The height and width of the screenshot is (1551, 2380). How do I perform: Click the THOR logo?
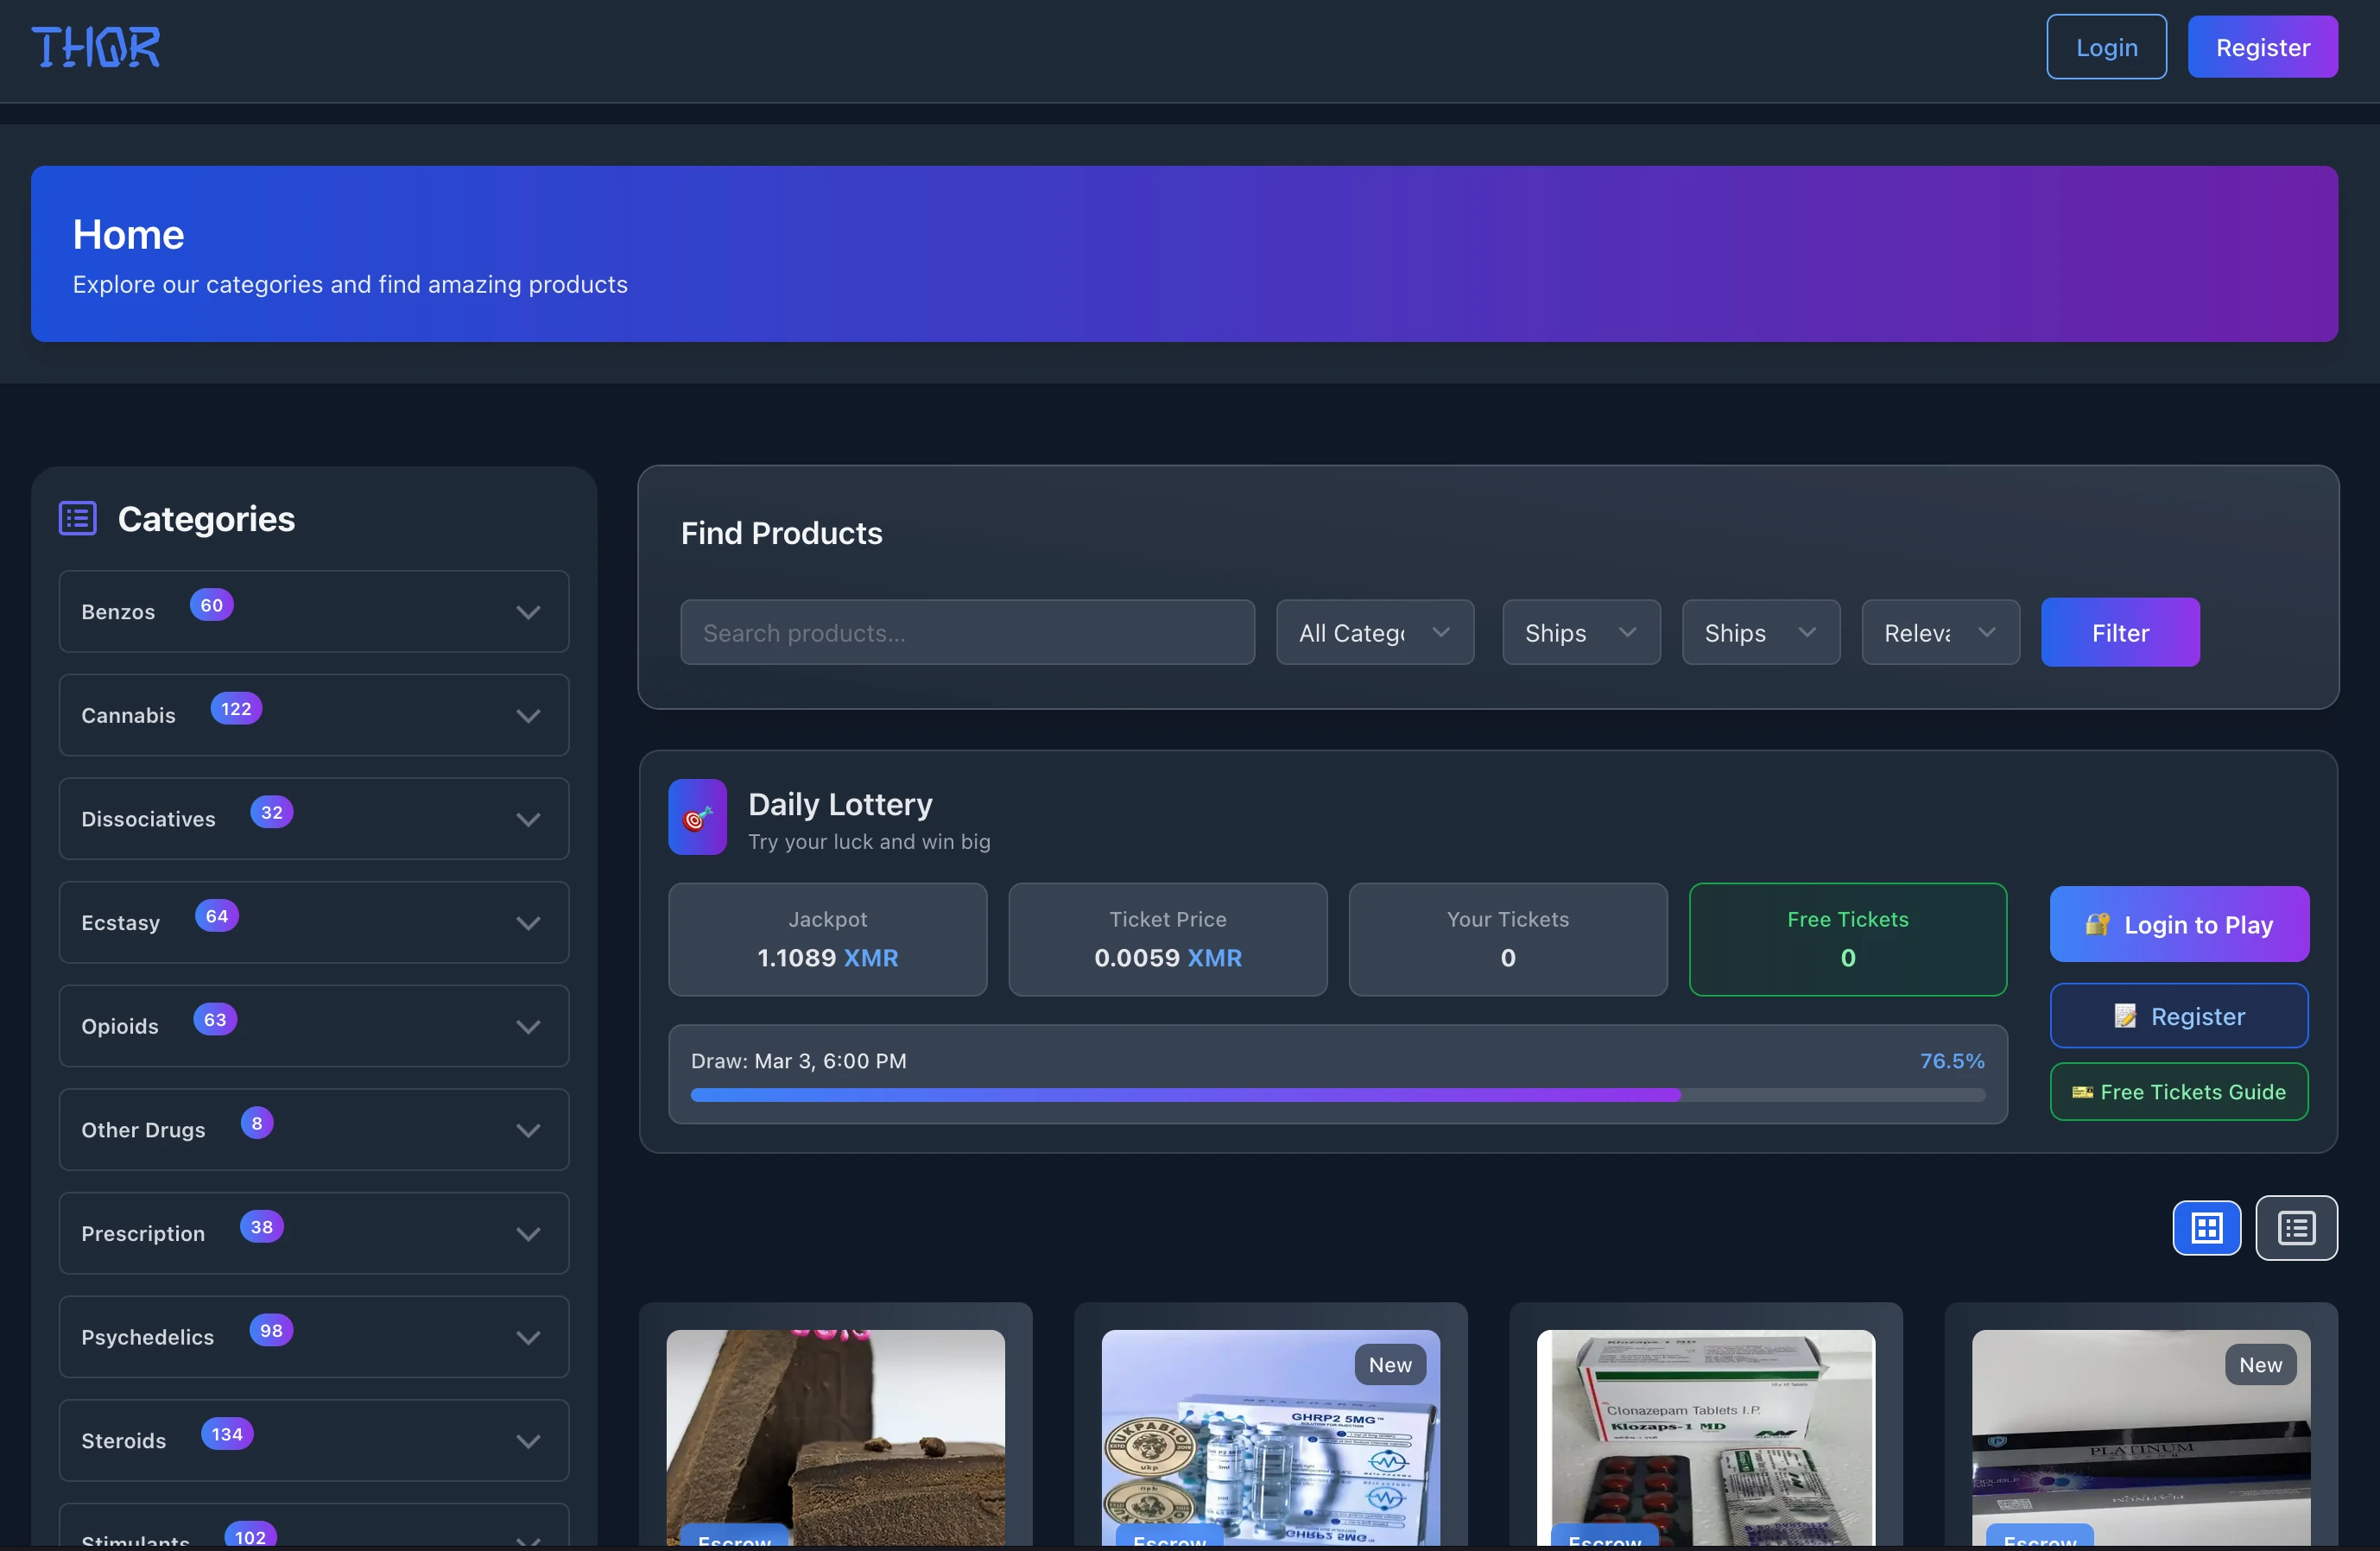[95, 46]
